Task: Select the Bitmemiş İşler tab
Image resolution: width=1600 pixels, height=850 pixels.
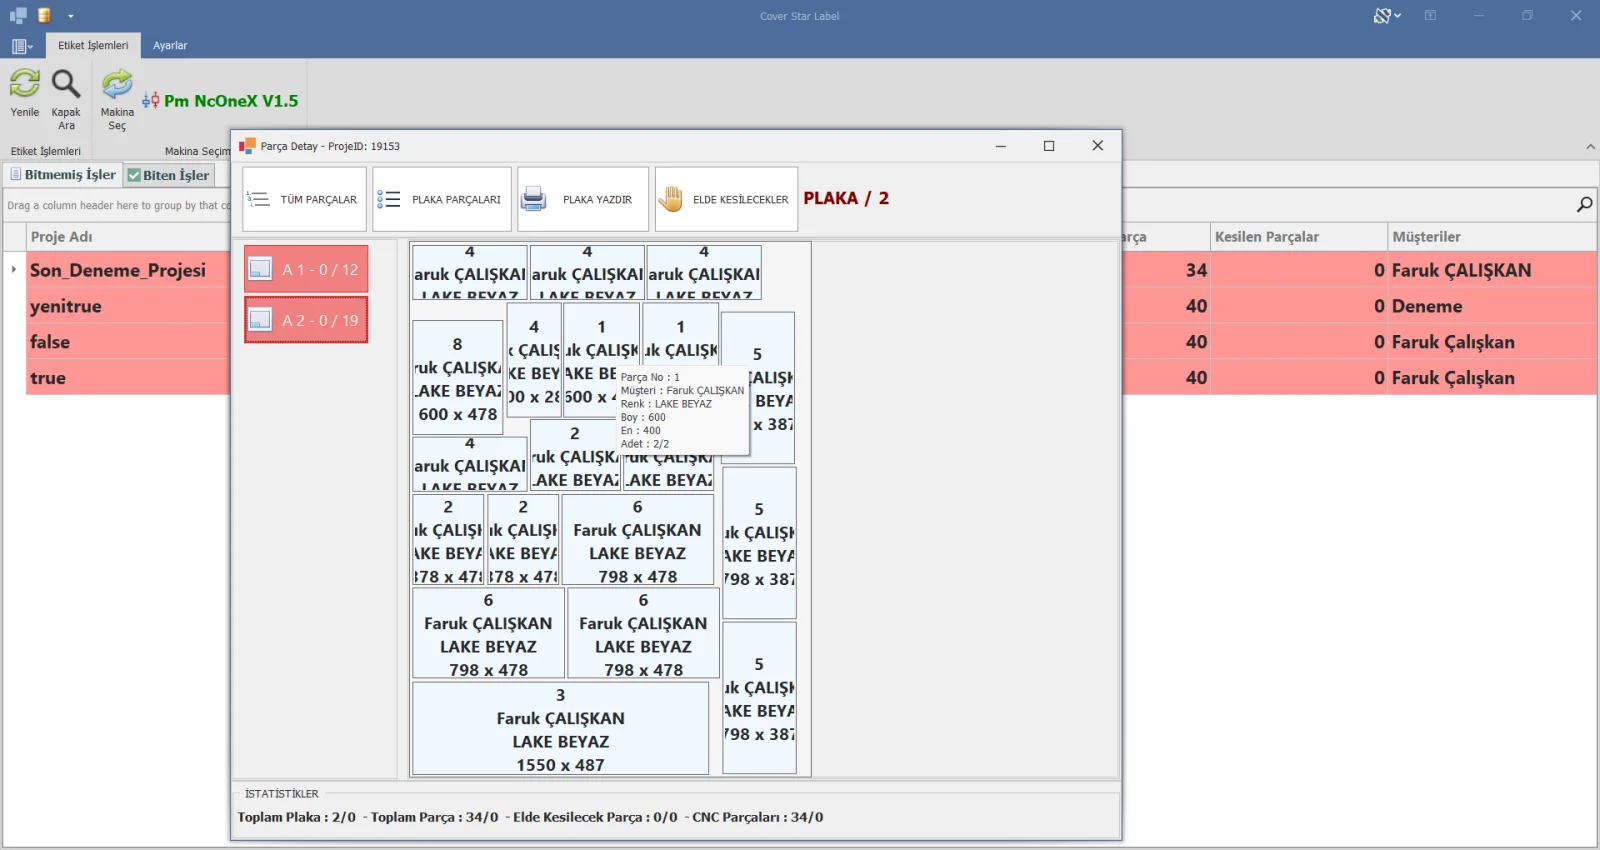Action: [x=63, y=175]
